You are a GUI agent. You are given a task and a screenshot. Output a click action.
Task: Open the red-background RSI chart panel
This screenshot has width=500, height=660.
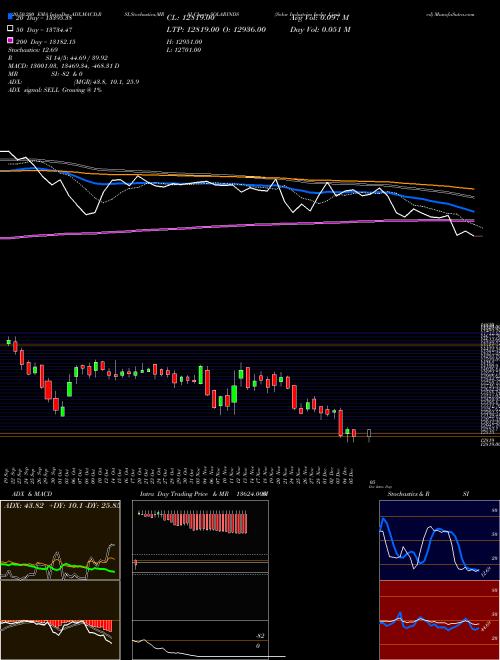[439, 620]
